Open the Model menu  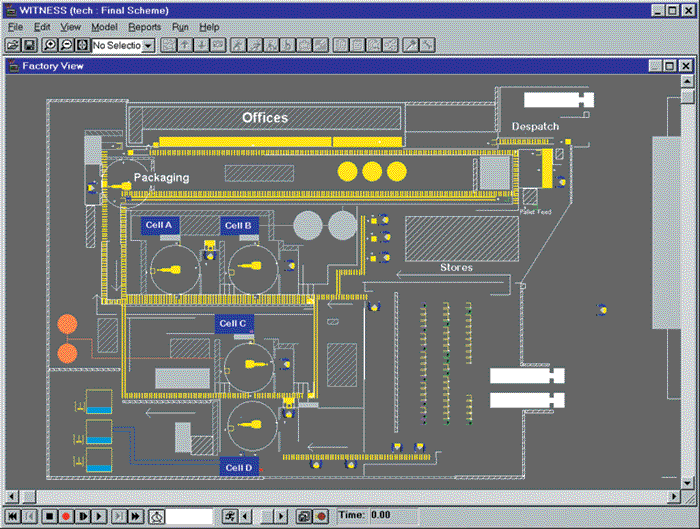click(103, 27)
